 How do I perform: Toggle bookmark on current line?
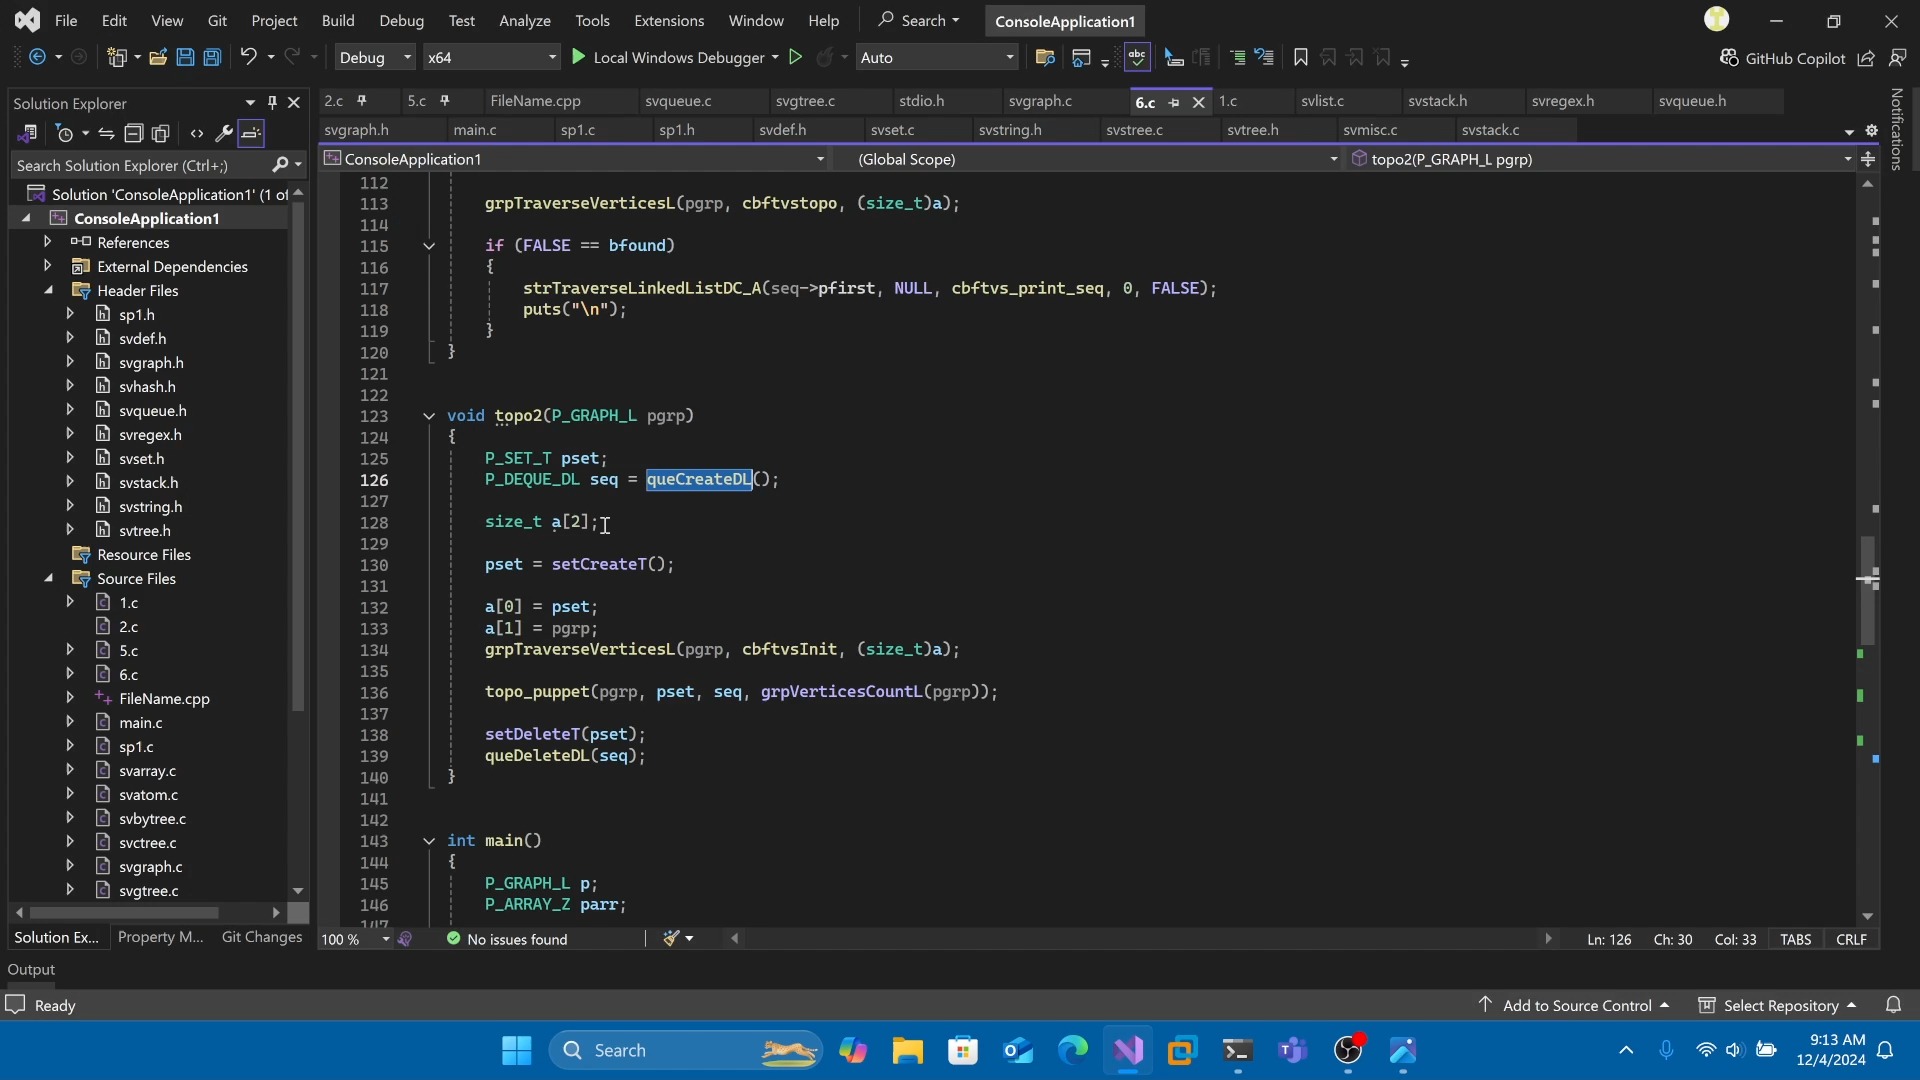pos(1300,58)
